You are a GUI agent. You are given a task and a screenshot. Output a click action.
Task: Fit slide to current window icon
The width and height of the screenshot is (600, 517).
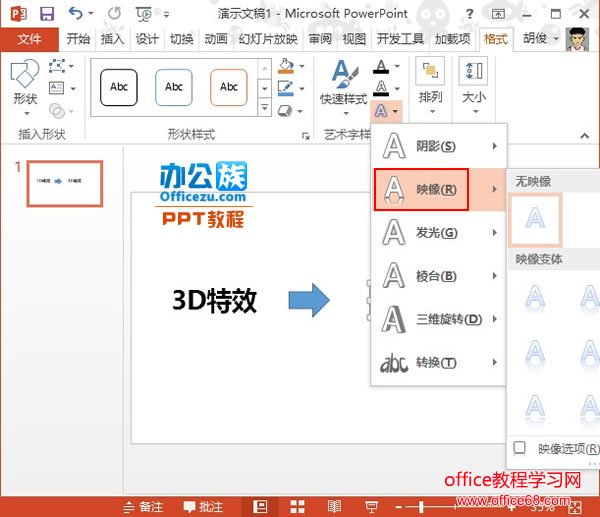(575, 508)
